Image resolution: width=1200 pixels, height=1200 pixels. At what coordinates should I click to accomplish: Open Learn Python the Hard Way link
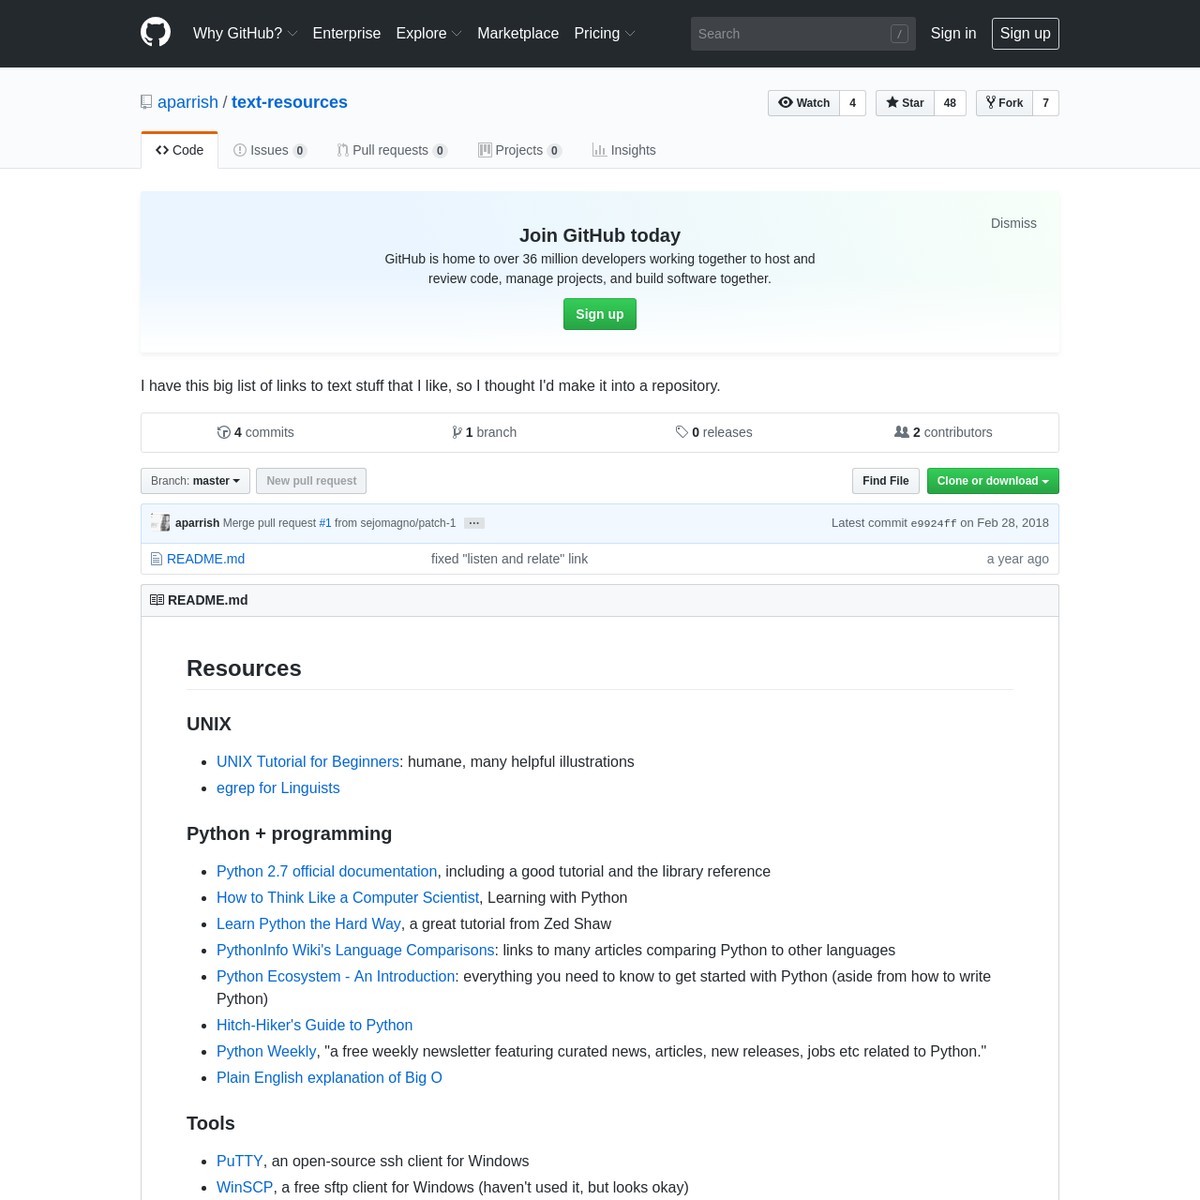click(x=309, y=924)
